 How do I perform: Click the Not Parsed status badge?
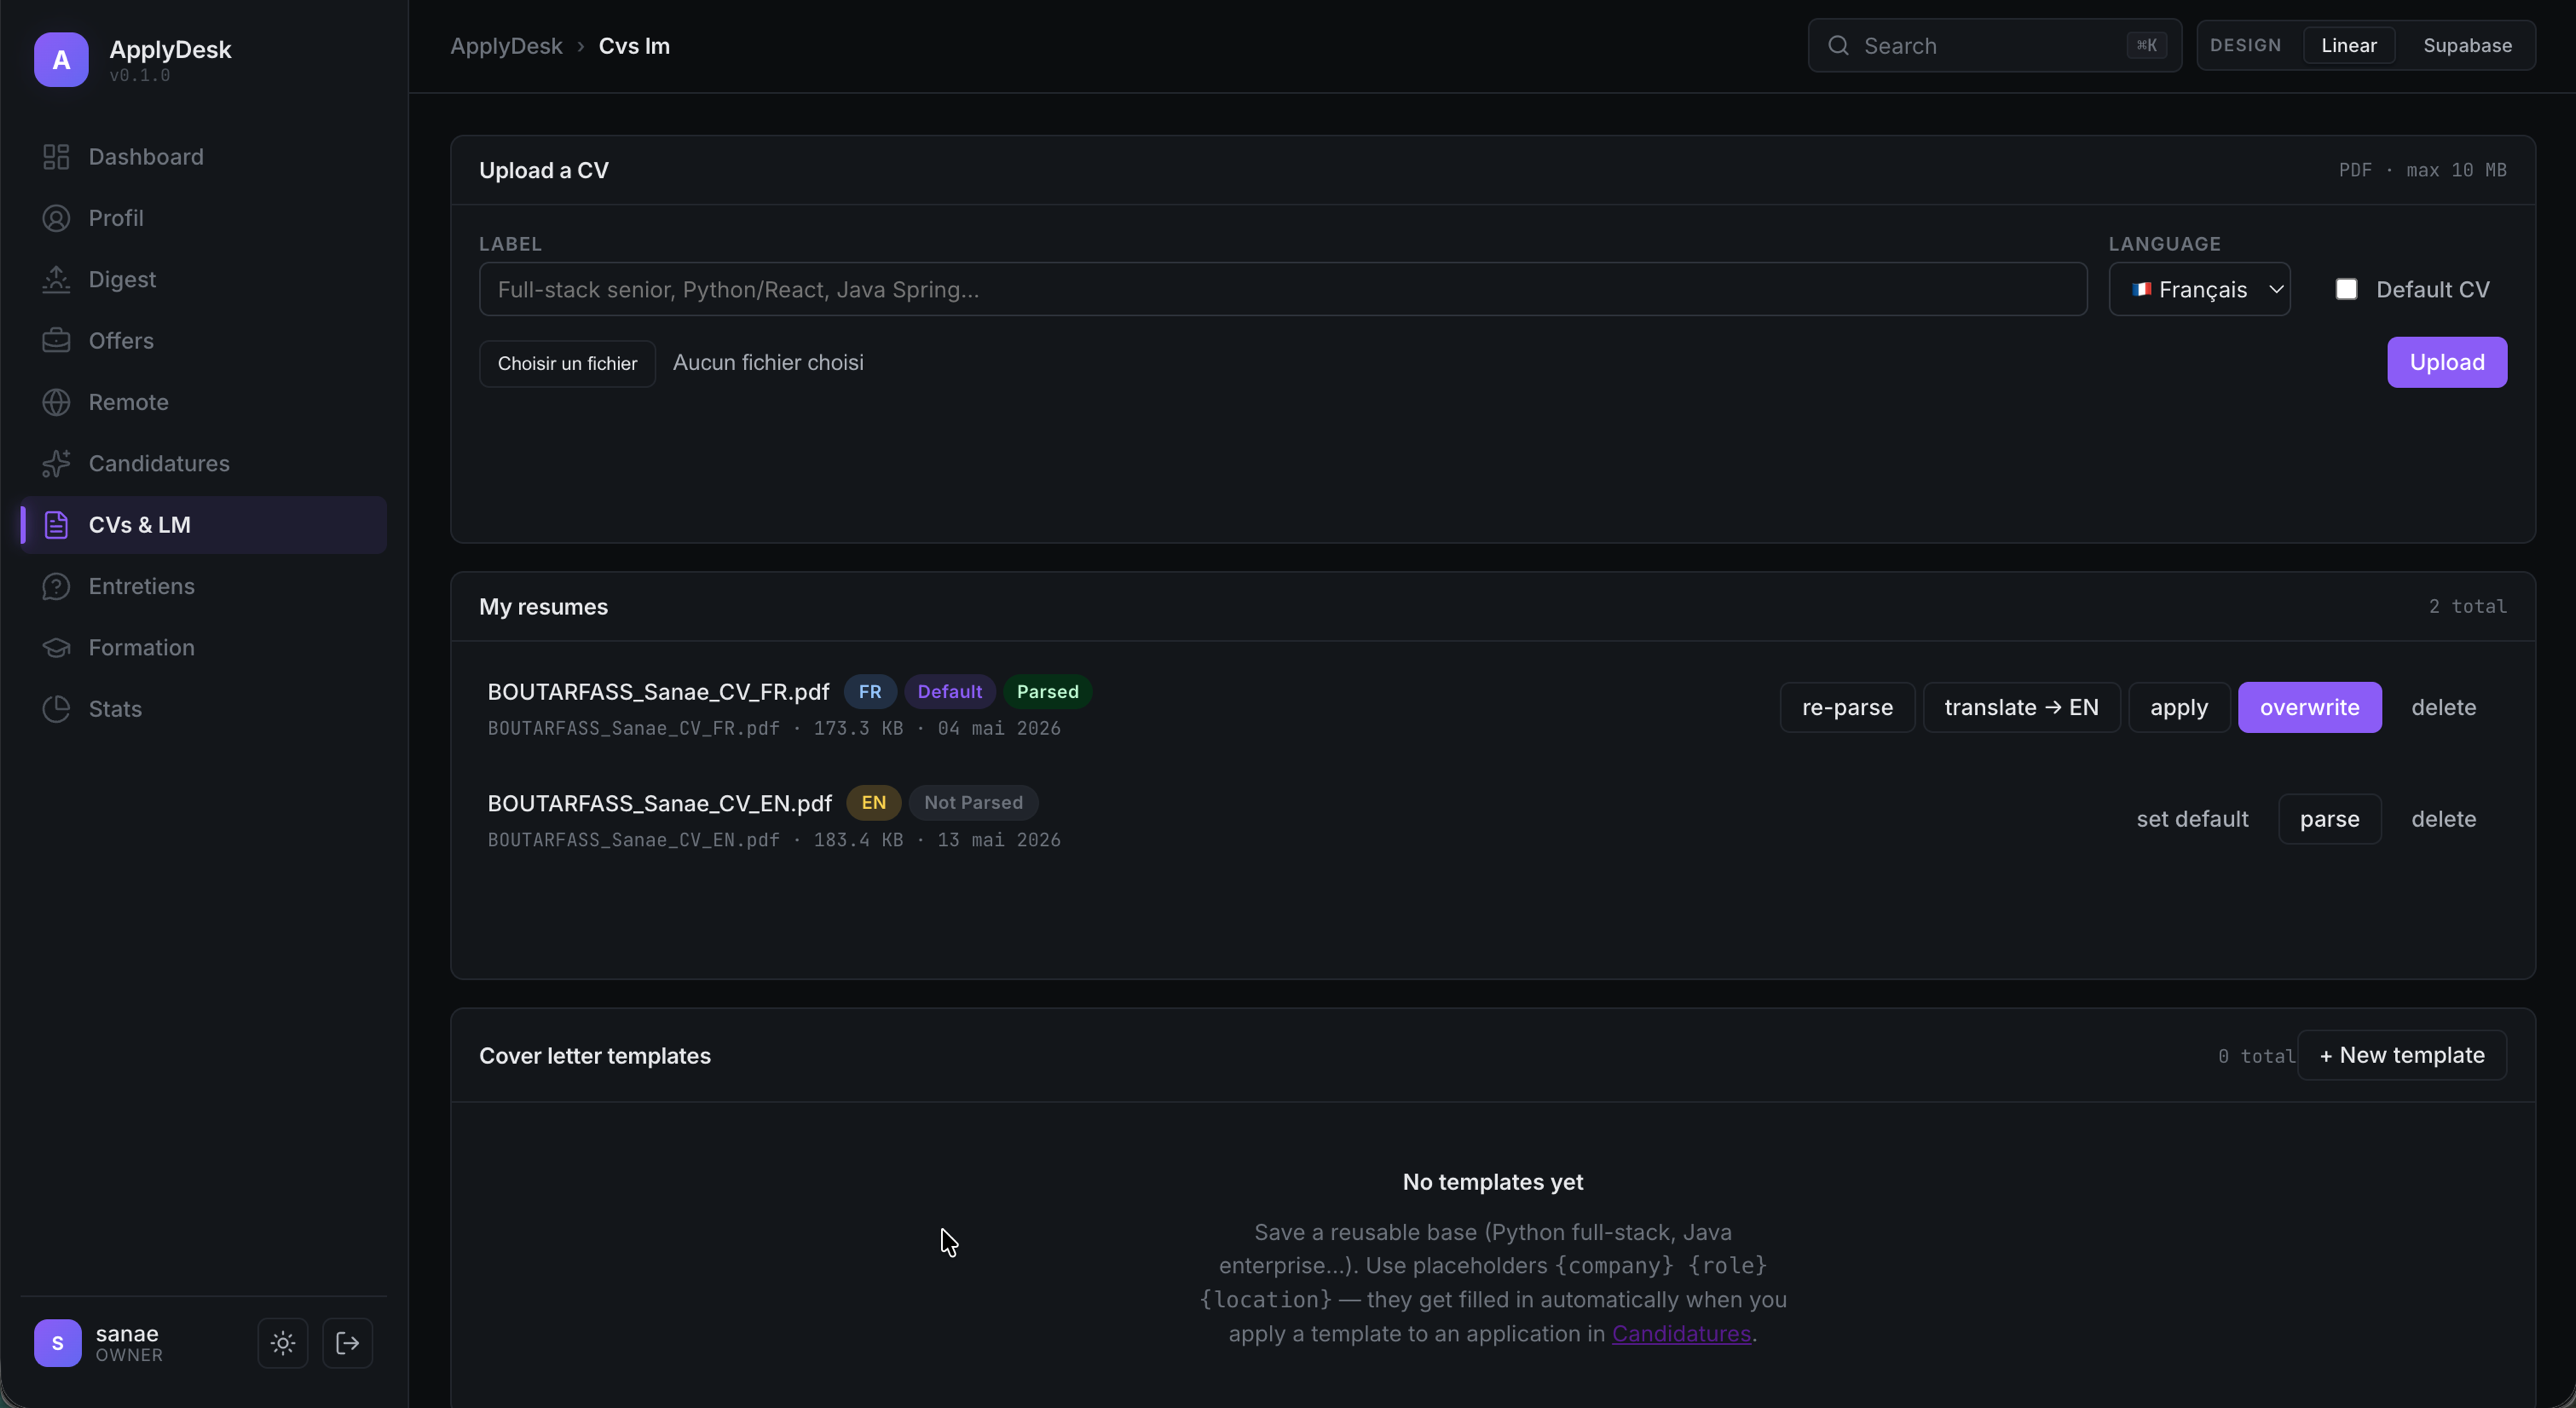pos(973,803)
